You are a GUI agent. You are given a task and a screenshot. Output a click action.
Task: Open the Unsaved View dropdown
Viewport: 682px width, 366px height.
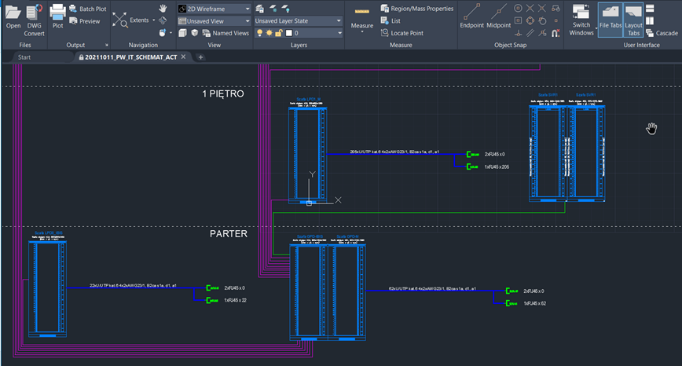click(214, 21)
